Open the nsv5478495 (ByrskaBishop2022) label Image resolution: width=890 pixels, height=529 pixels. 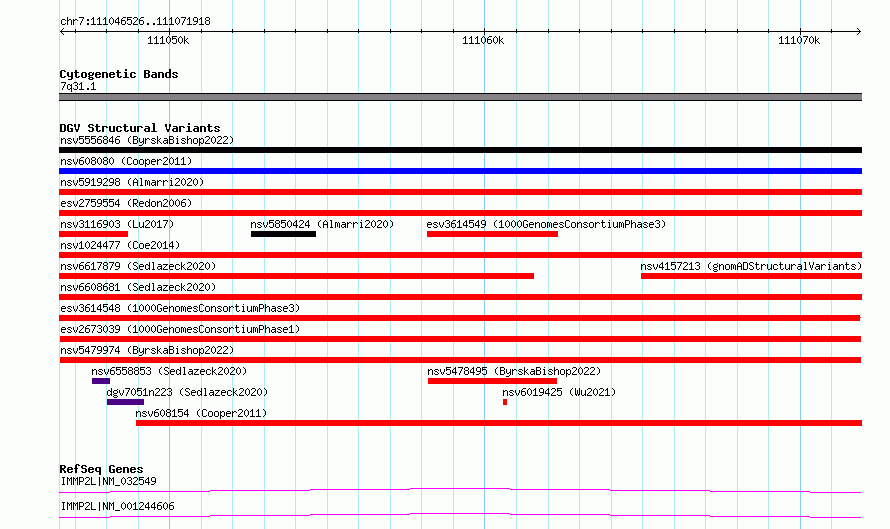coord(514,371)
